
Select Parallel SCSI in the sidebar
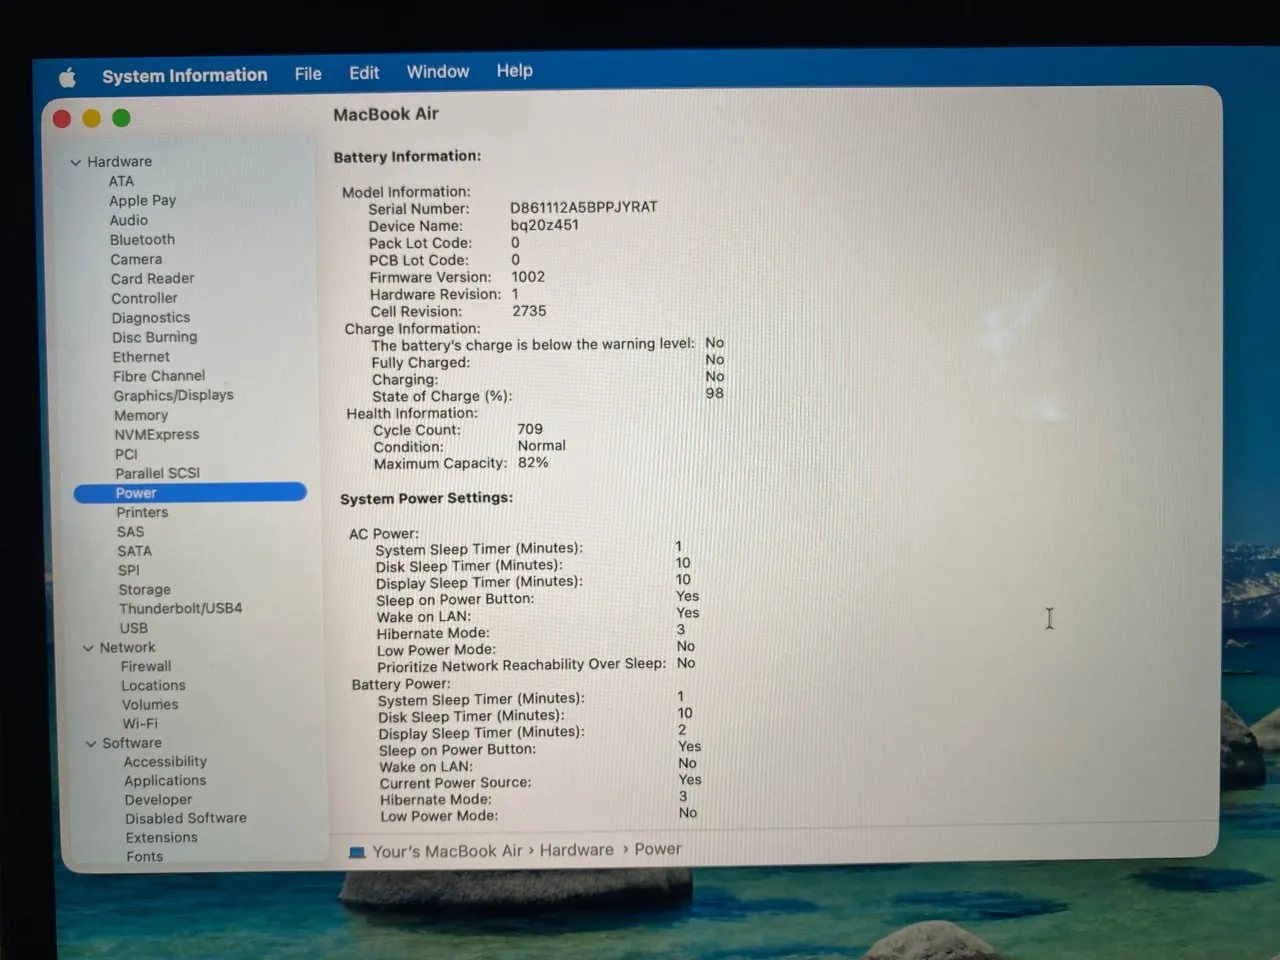pyautogui.click(x=157, y=473)
